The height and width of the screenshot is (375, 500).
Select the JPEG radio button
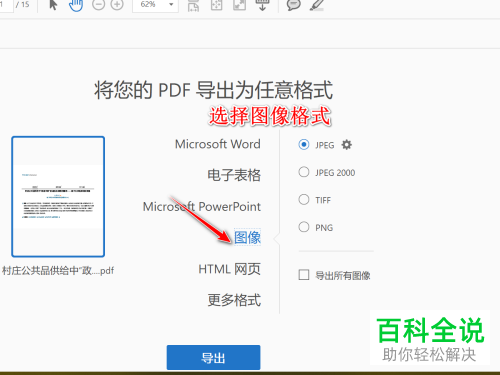pos(304,145)
